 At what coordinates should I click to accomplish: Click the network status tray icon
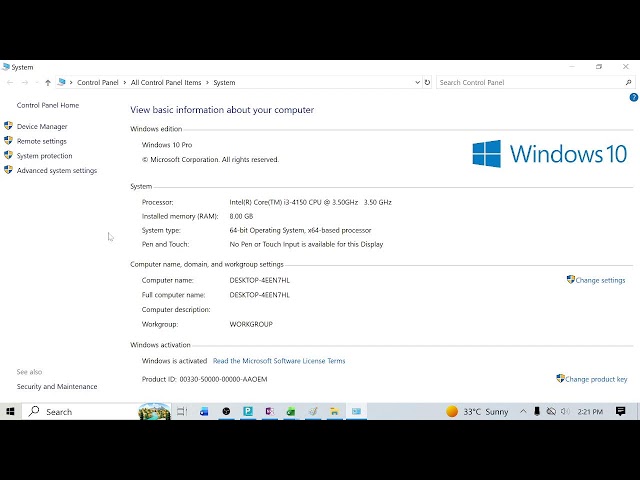click(551, 411)
